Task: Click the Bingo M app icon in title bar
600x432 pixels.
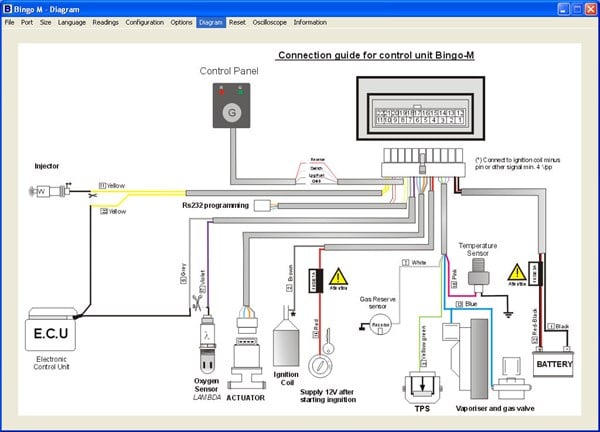Action: (x=8, y=7)
